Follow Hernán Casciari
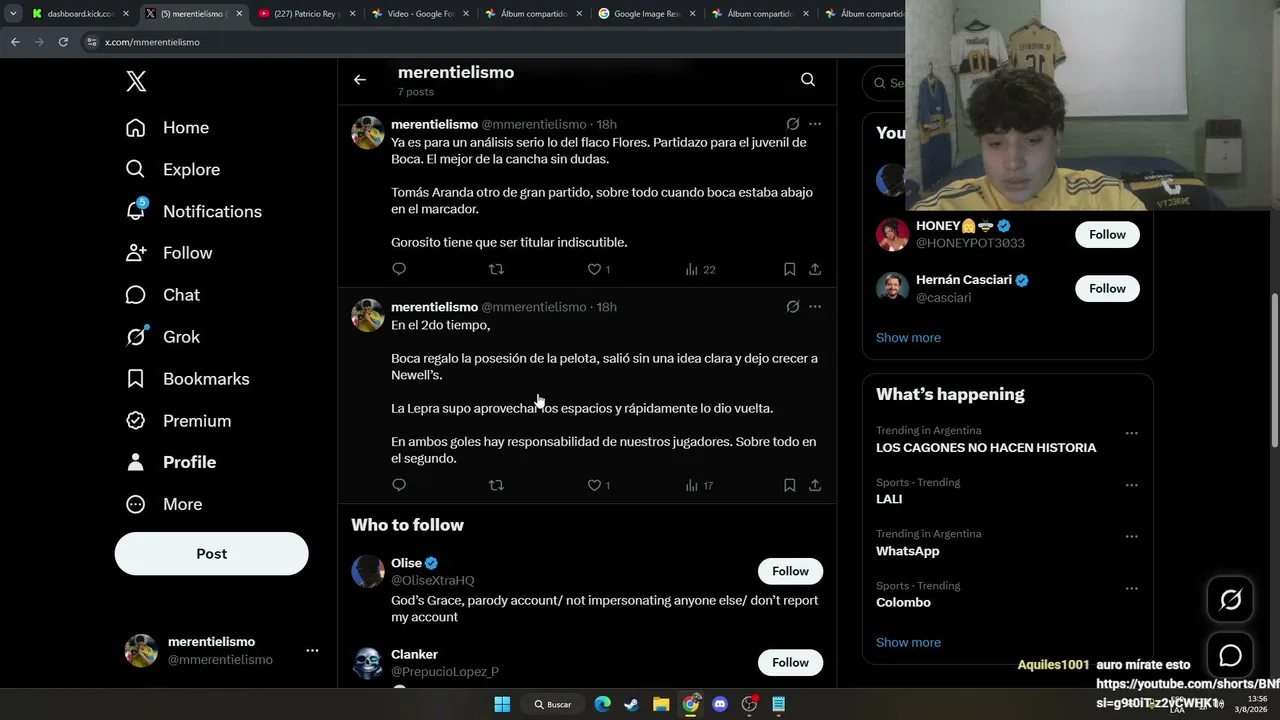 point(1107,288)
